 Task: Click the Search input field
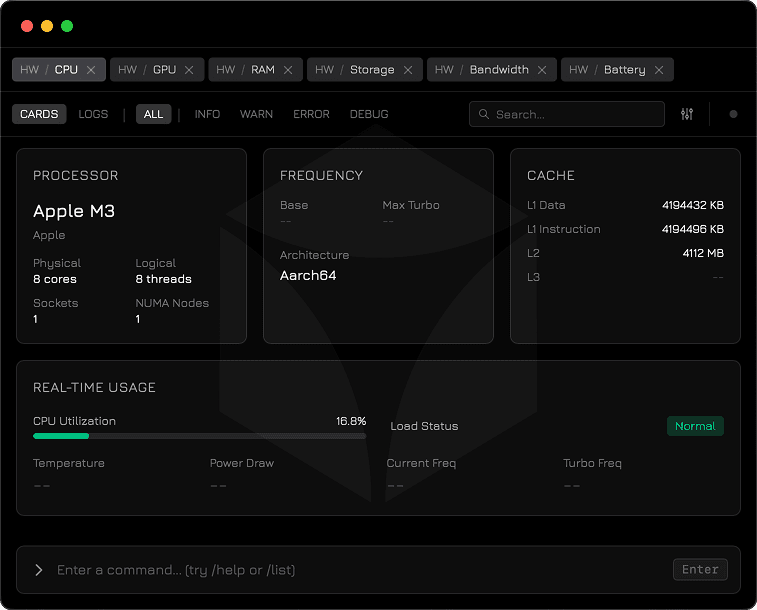point(567,114)
